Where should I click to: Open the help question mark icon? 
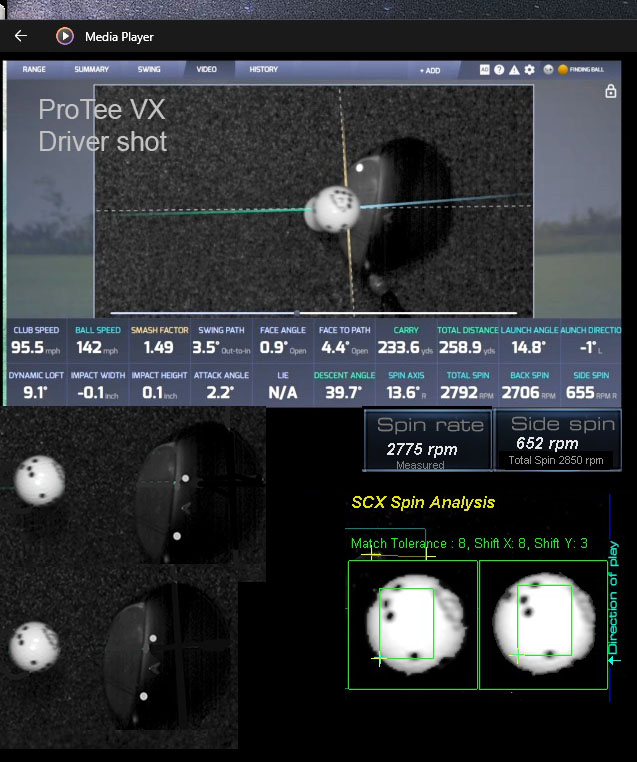point(499,69)
